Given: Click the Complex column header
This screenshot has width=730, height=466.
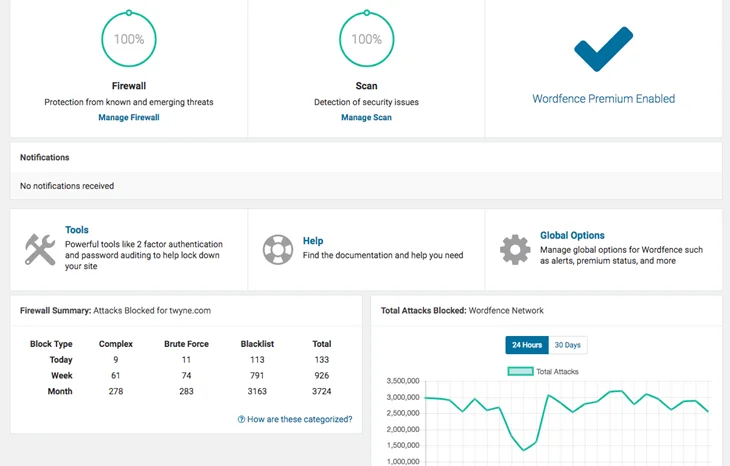Looking at the screenshot, I should click(x=116, y=344).
